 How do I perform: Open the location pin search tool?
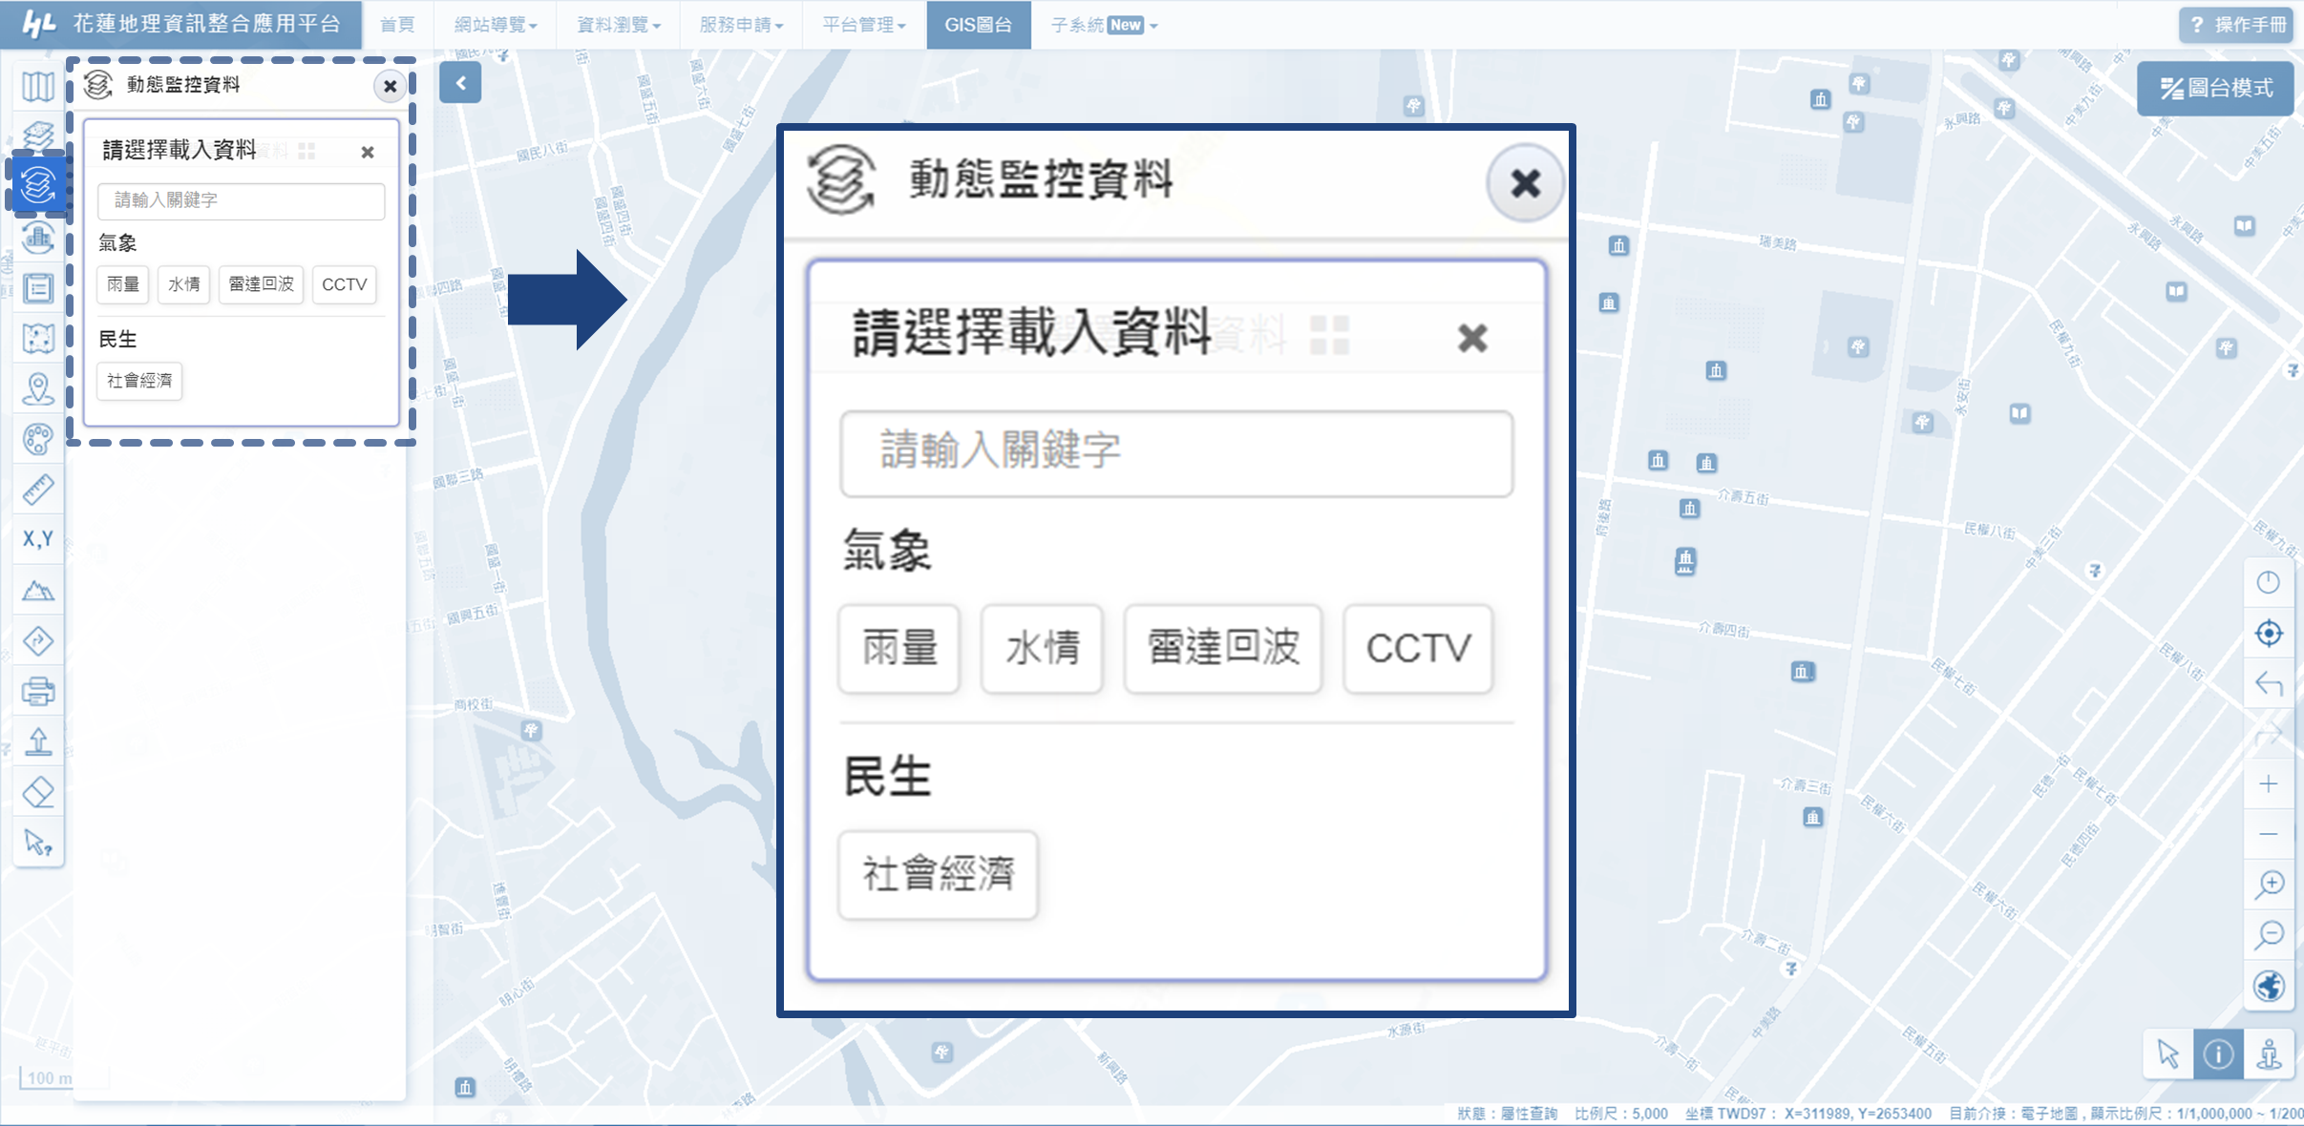(x=38, y=389)
